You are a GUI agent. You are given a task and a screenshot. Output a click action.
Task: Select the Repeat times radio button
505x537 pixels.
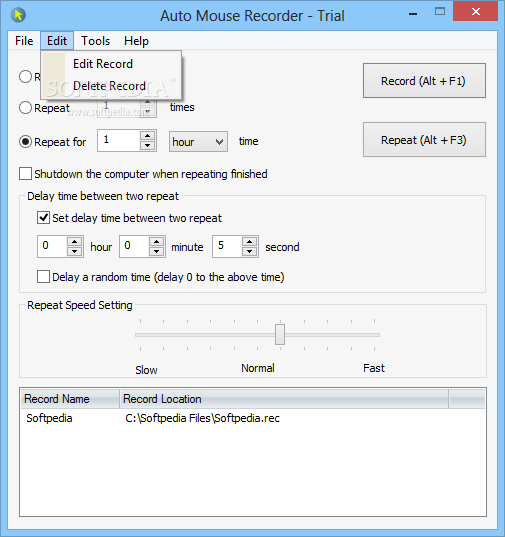(x=26, y=108)
